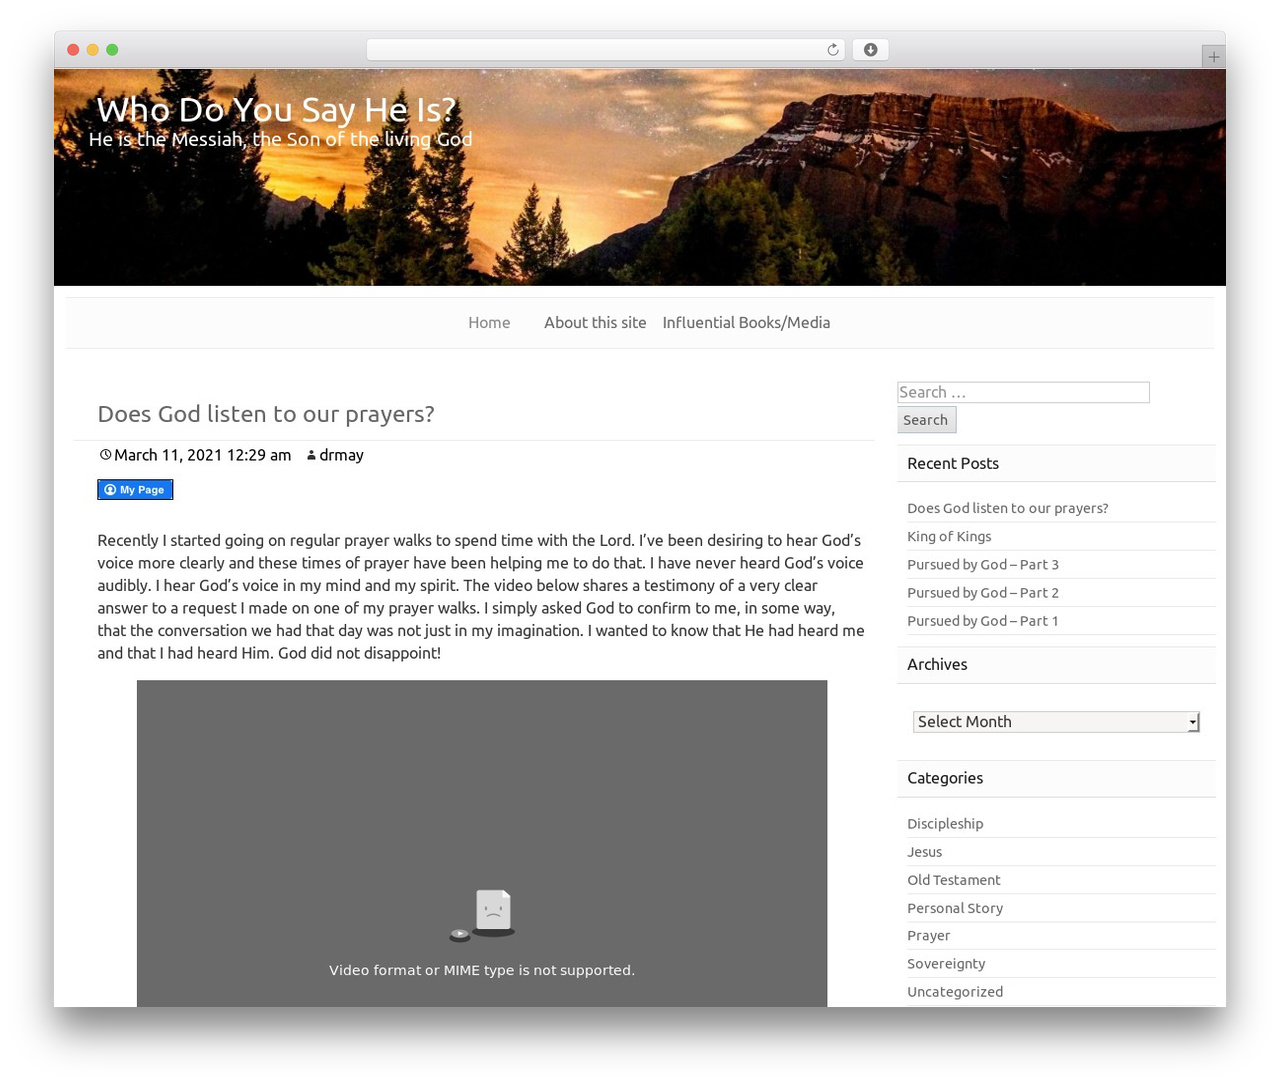Screen dimensions: 1280x1084
Task: Click the browser address bar
Action: [605, 50]
